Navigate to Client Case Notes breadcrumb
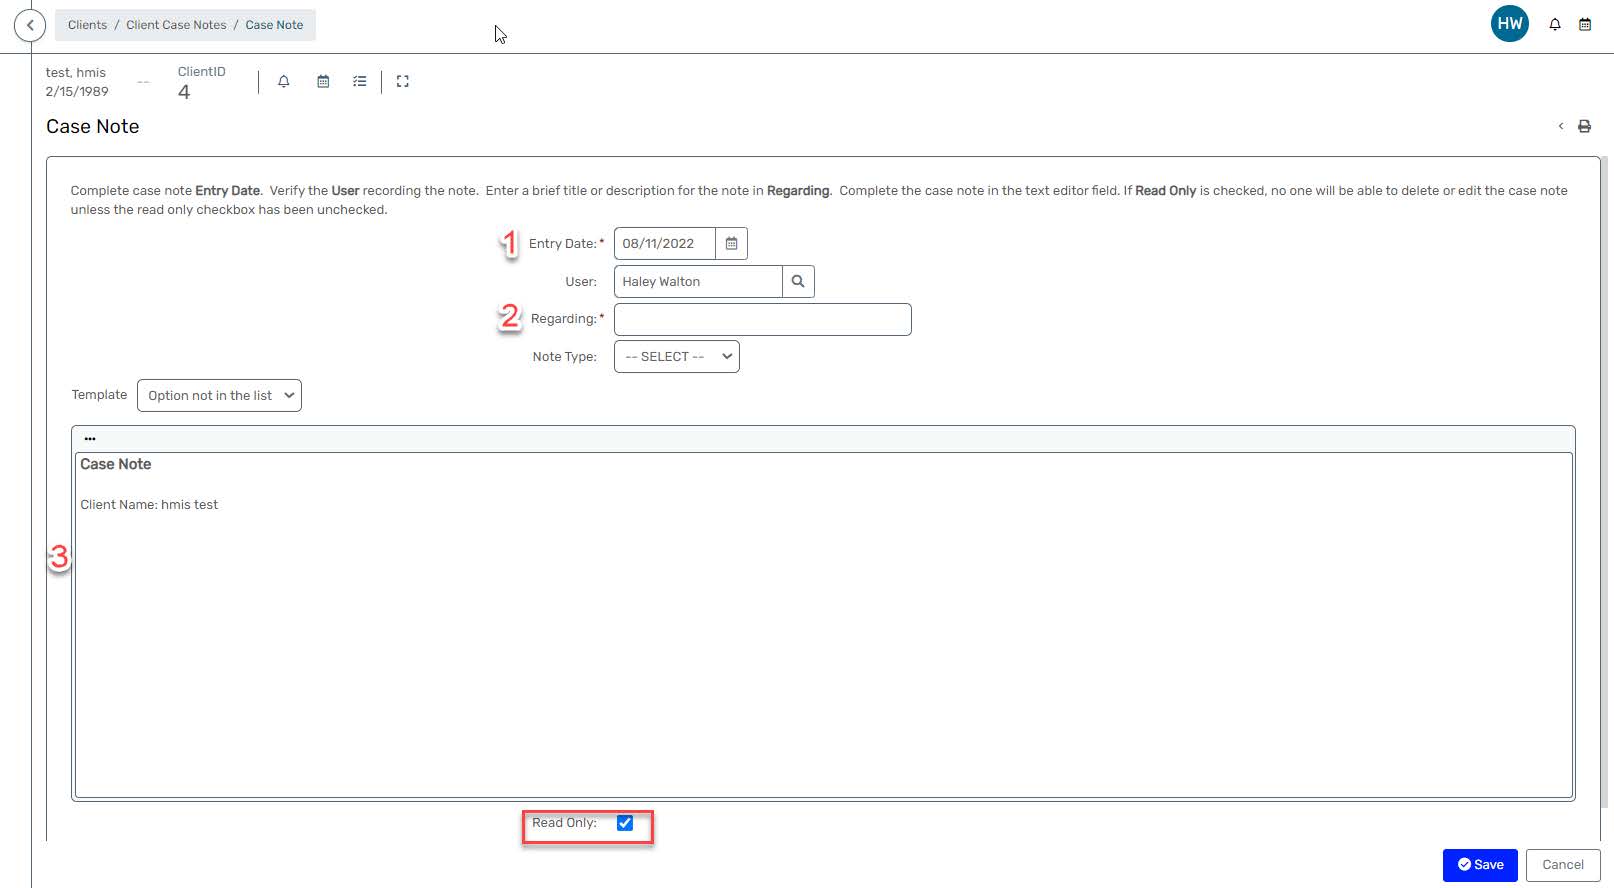The image size is (1614, 888). (x=176, y=25)
